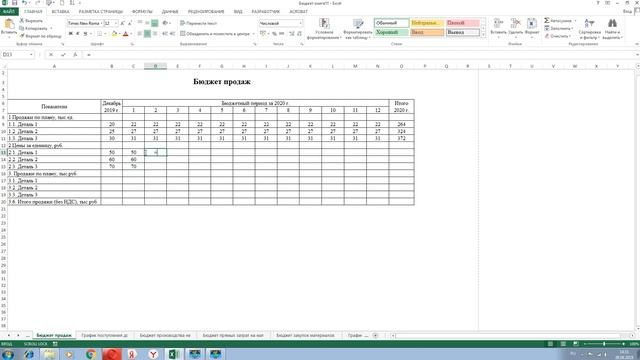This screenshot has height=360, width=640.
Task: Click the Increase Indent icon
Action: [x=172, y=33]
